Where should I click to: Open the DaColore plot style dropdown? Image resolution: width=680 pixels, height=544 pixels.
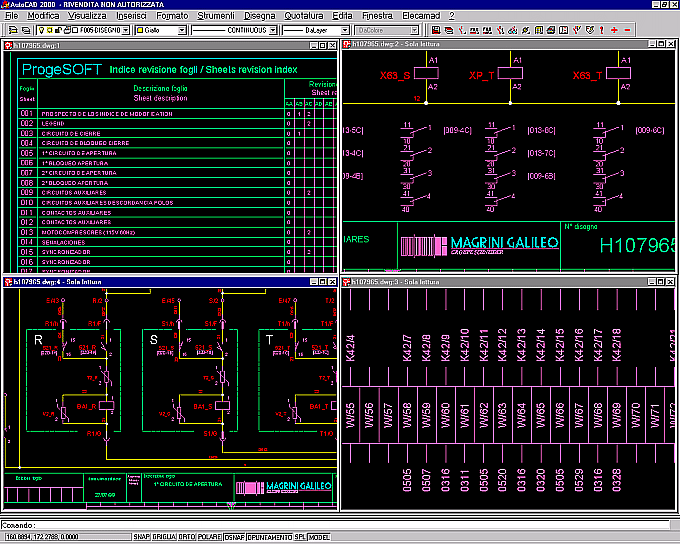(x=415, y=30)
